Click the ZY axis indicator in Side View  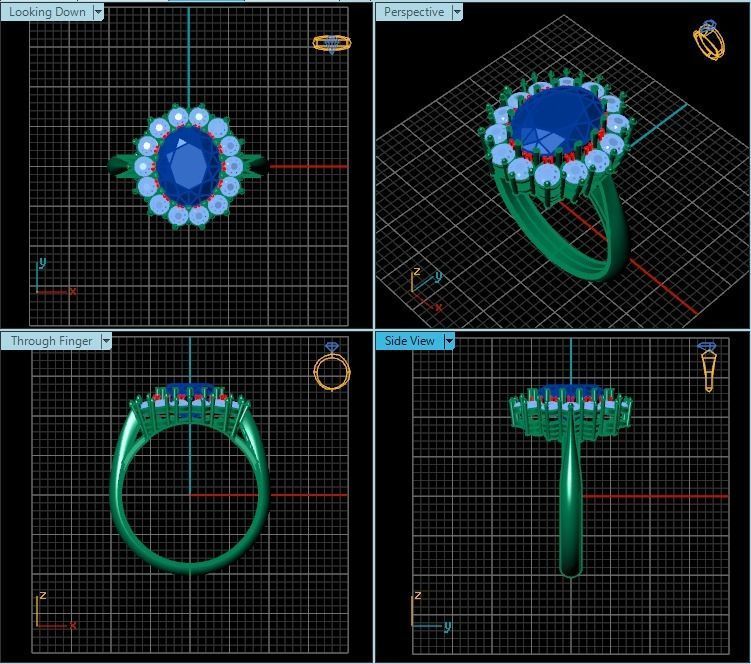[431, 612]
